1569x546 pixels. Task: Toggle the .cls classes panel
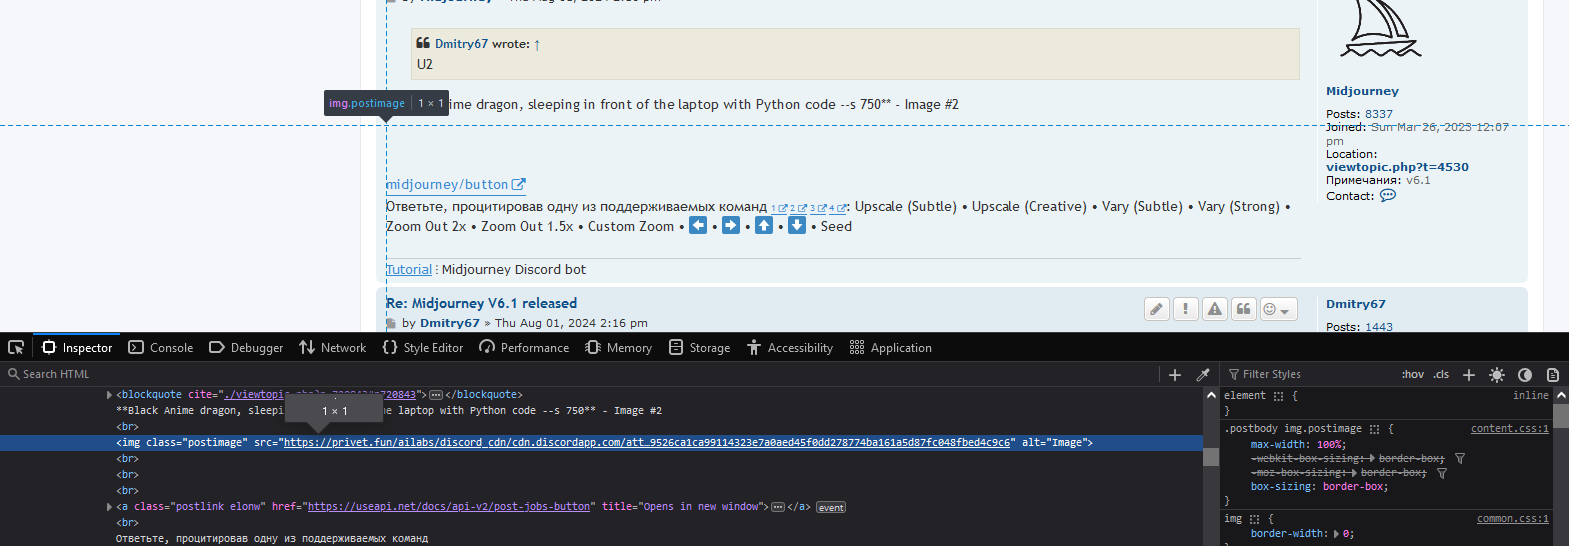(1441, 374)
